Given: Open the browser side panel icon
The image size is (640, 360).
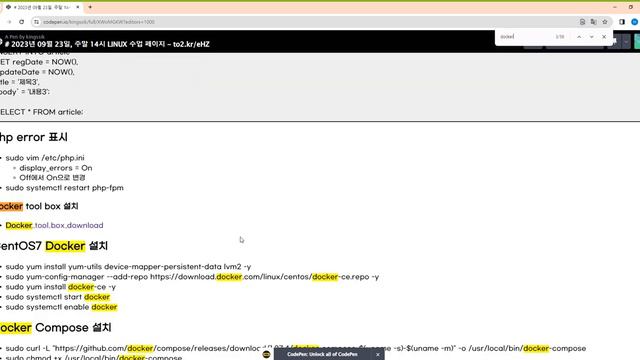Looking at the screenshot, I should (x=622, y=22).
